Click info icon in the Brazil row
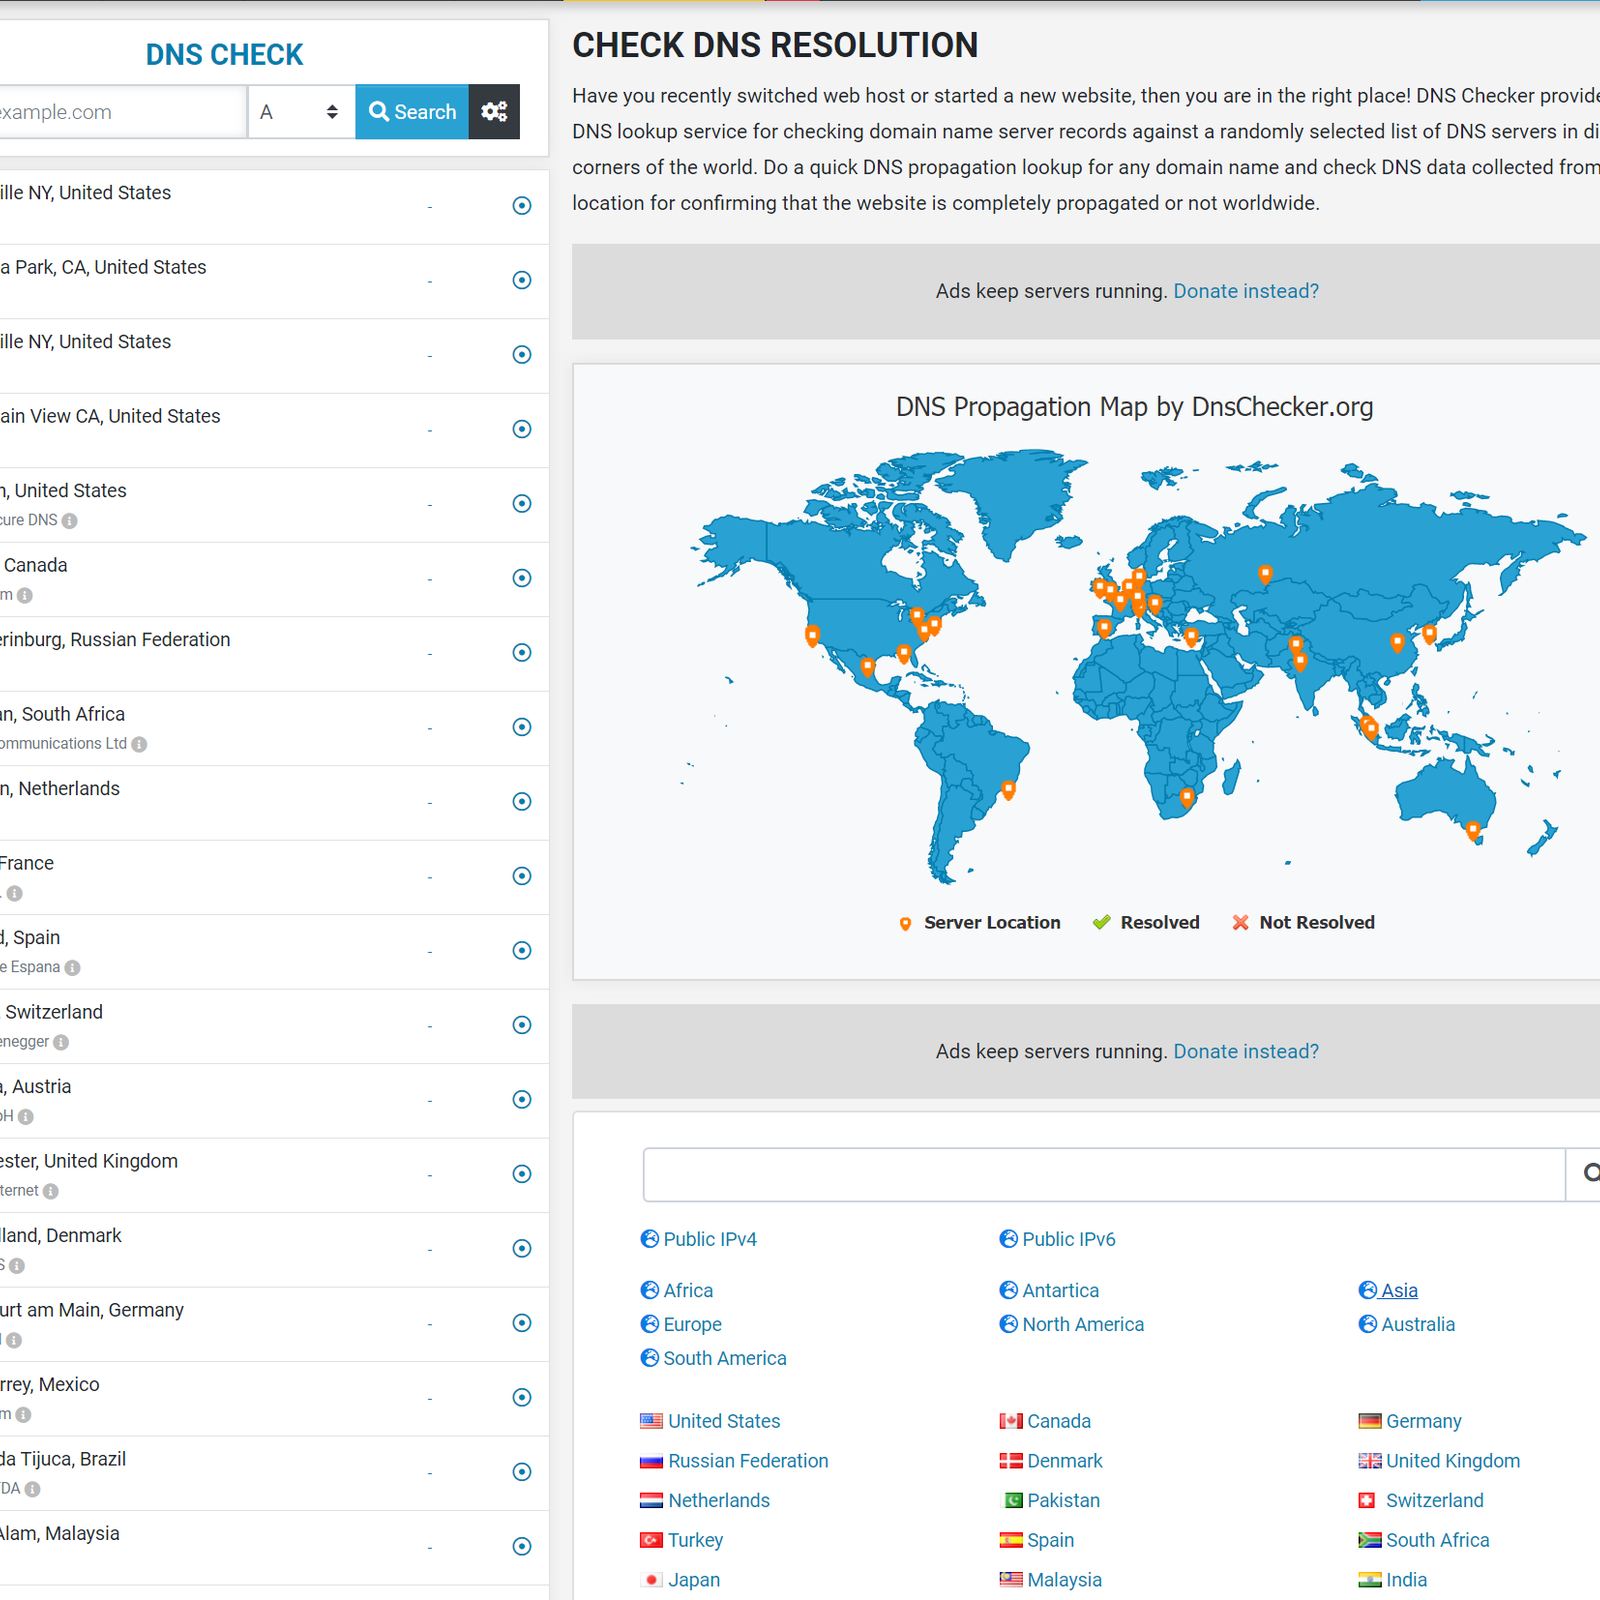1600x1600 pixels. pyautogui.click(x=33, y=1489)
